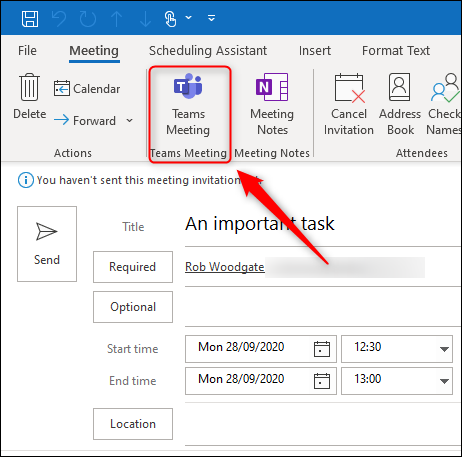Open the 13:00 end time dropdown
The image size is (462, 457).
tap(444, 381)
